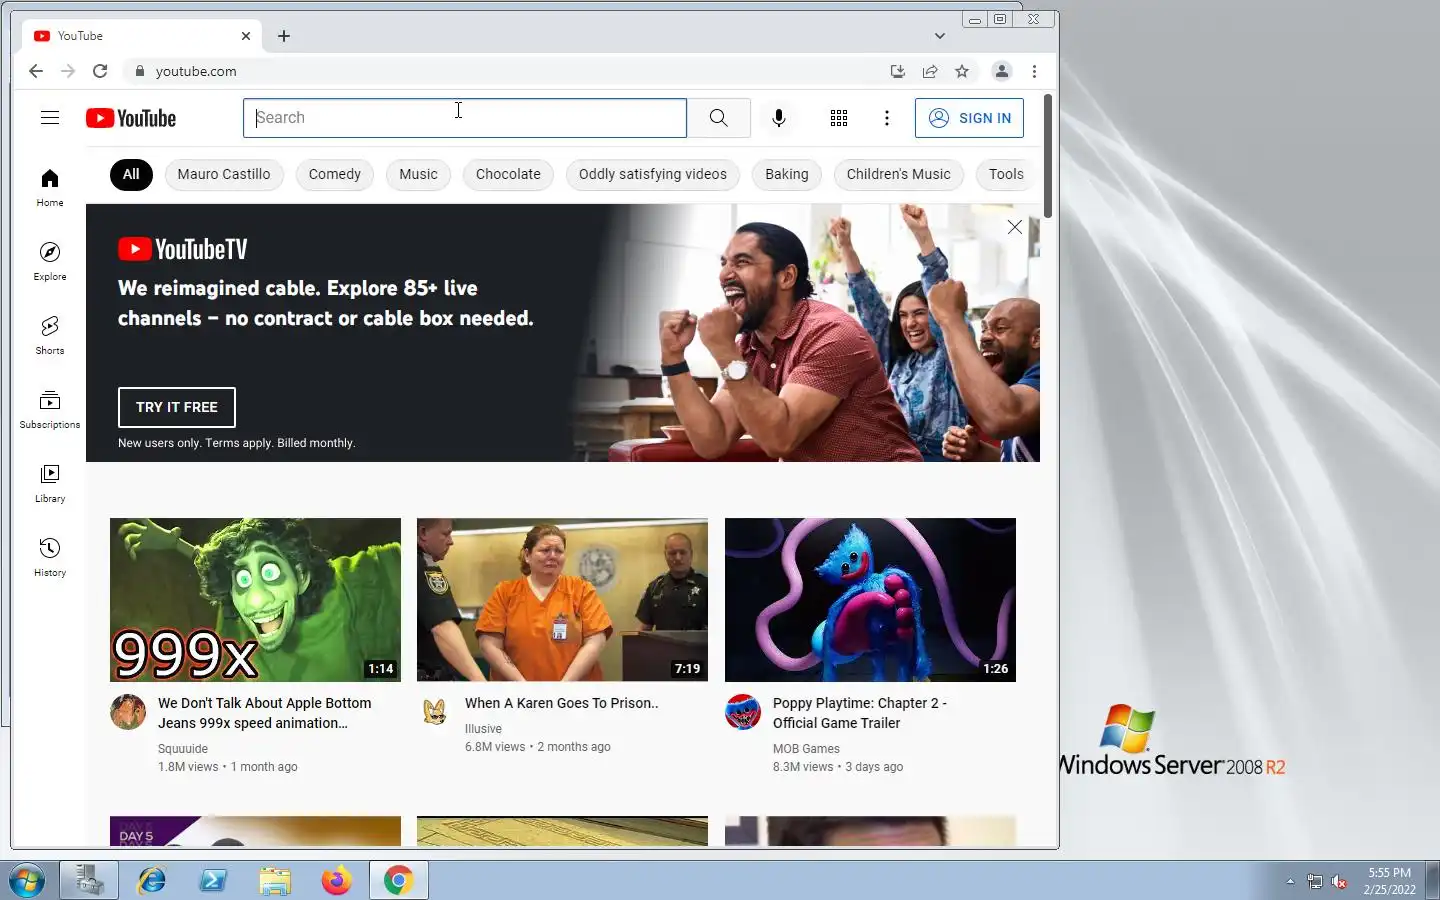Open the Illusive channel name link
The width and height of the screenshot is (1440, 900).
[x=483, y=729]
